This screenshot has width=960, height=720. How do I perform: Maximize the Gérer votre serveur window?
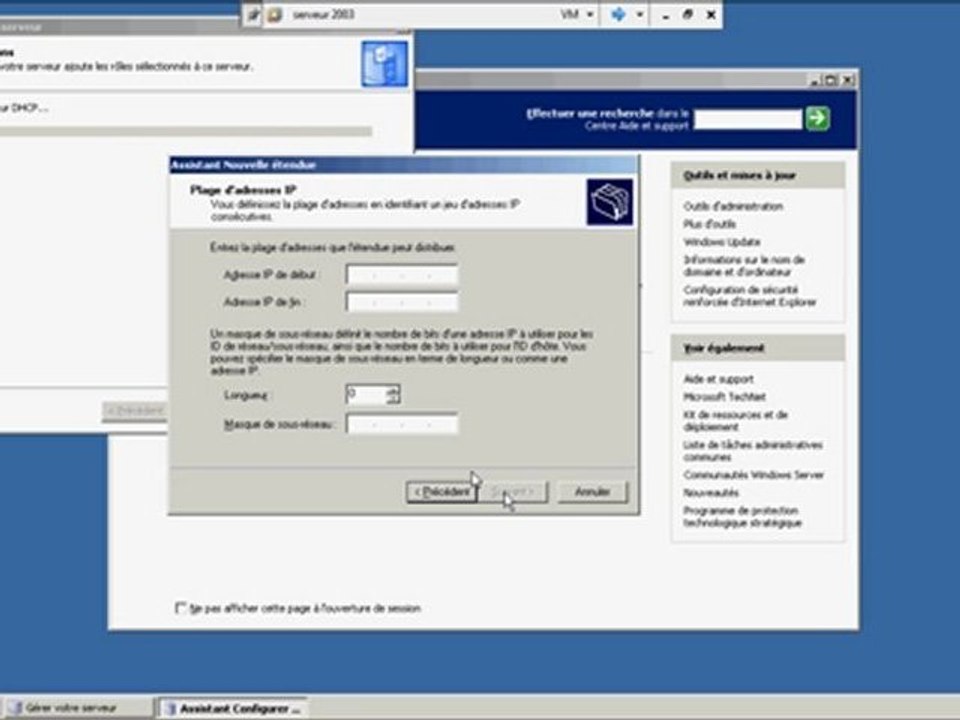coord(830,80)
